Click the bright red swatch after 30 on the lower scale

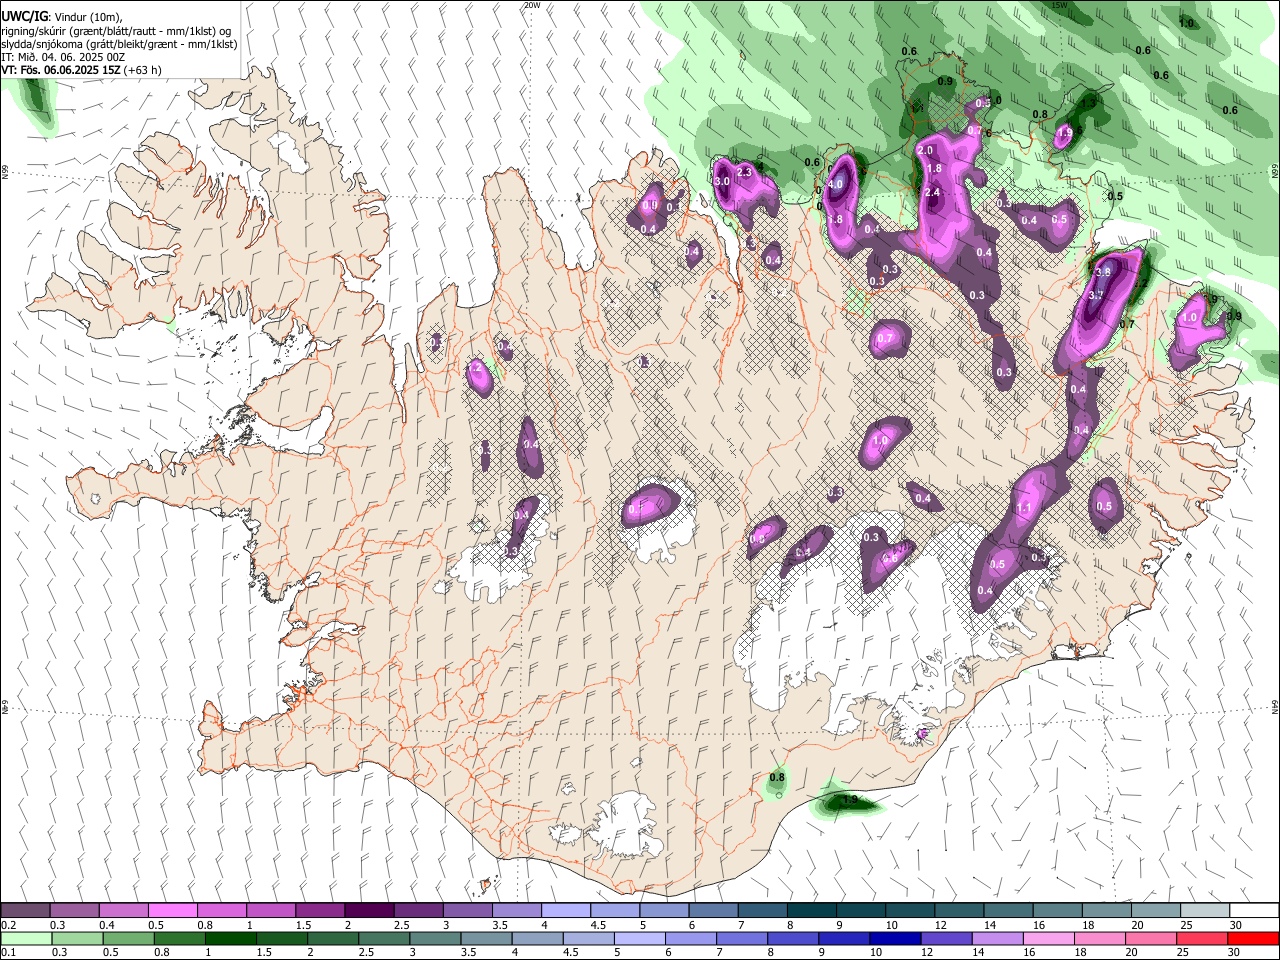[x=1253, y=938]
